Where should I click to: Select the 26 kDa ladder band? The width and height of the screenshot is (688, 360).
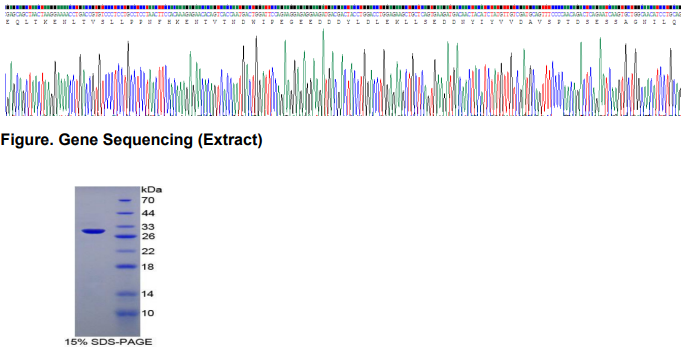tap(126, 237)
